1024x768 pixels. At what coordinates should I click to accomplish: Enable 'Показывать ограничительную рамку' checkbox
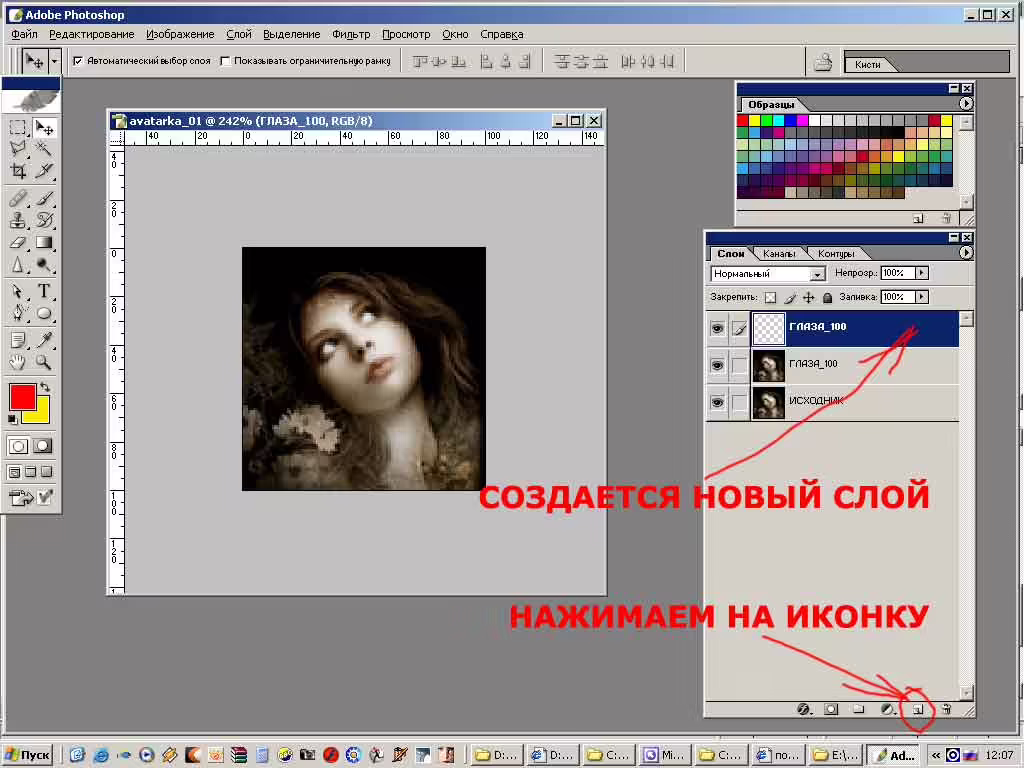tap(225, 61)
